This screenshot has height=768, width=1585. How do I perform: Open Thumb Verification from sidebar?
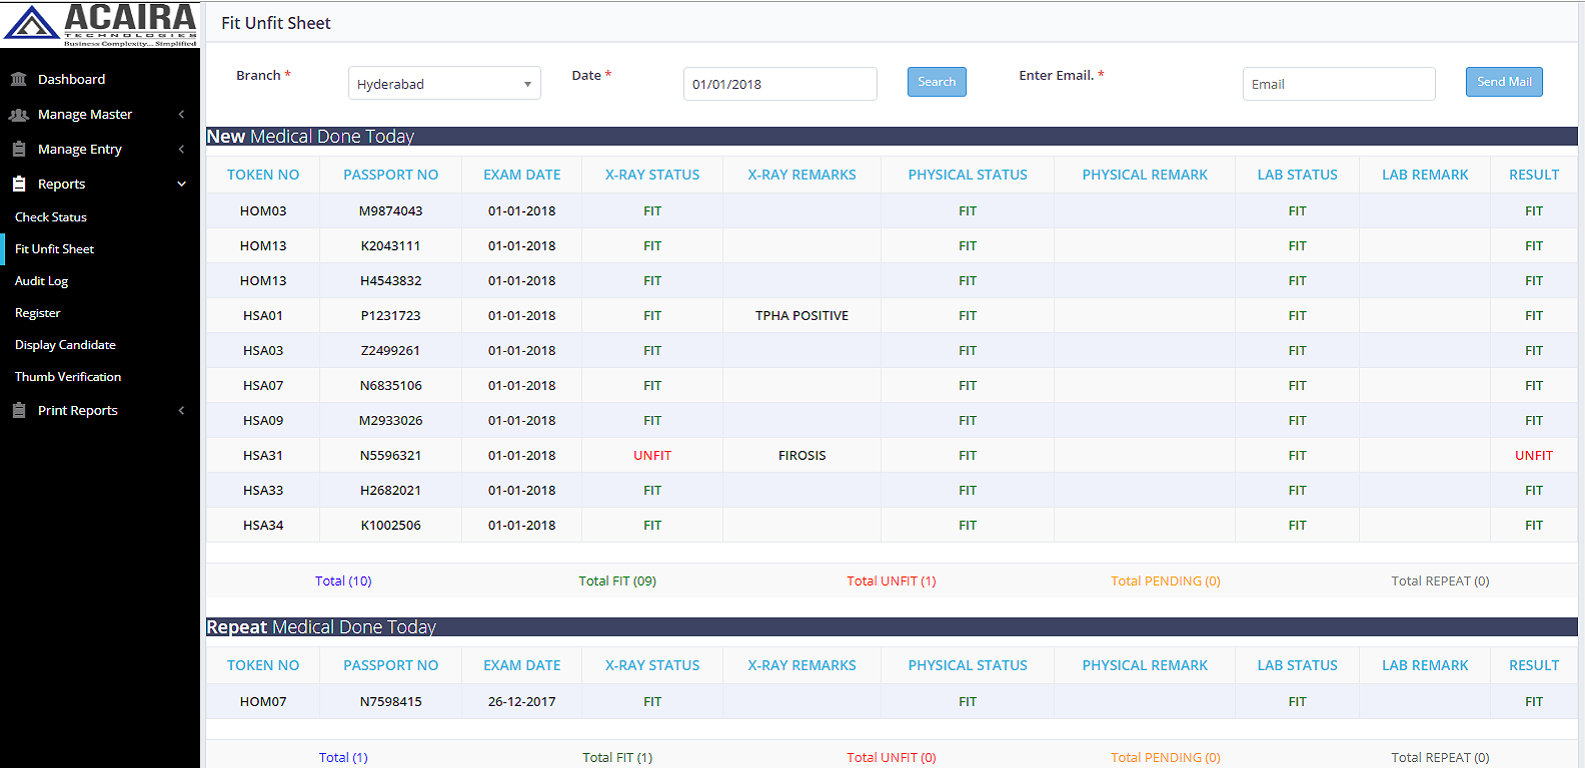point(68,377)
